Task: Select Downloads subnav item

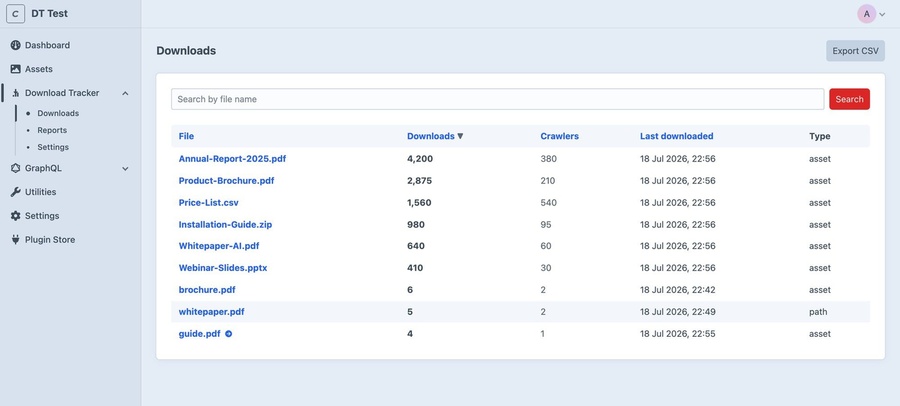Action: (58, 113)
